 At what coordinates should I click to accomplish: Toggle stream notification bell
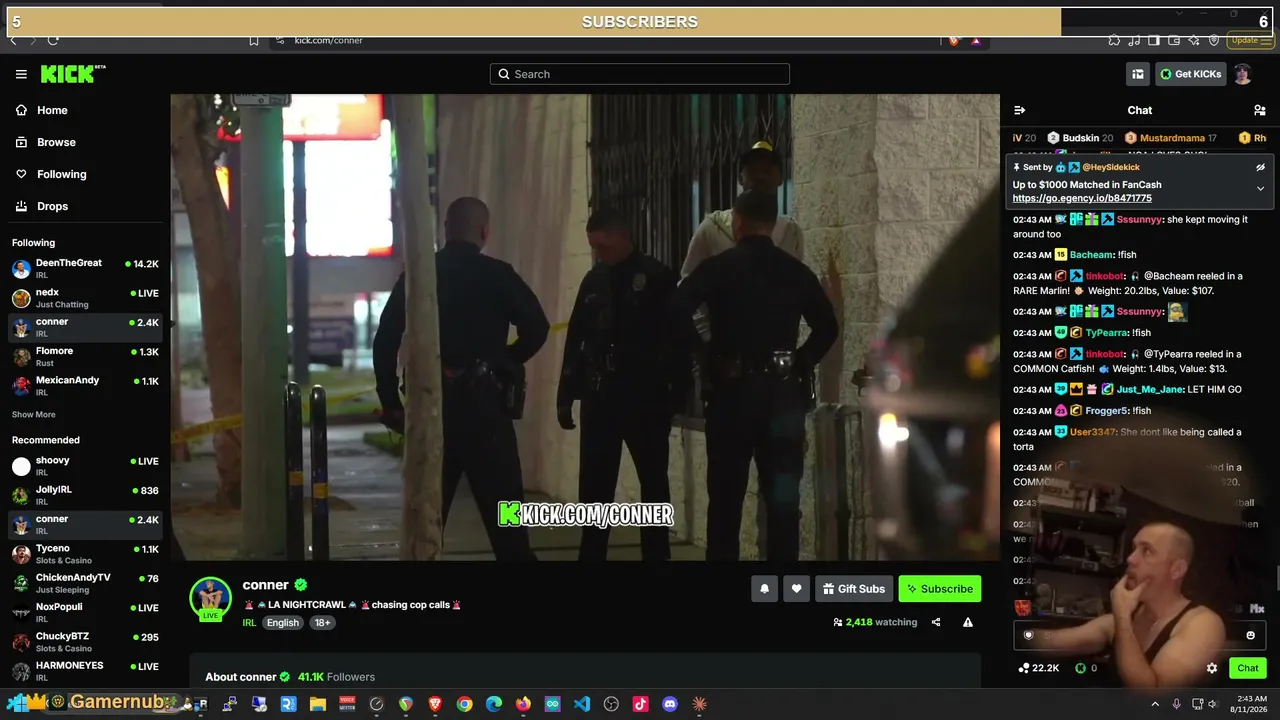[x=764, y=589]
